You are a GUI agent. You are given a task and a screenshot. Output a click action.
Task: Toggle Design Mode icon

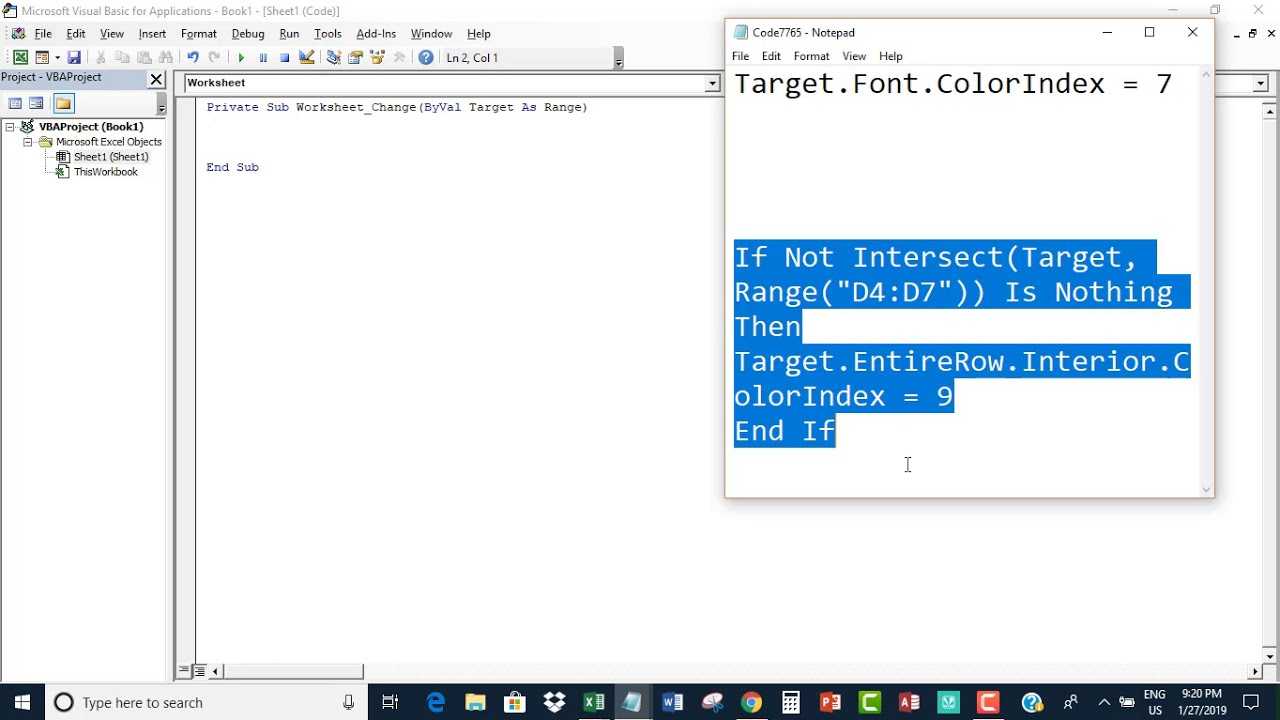[x=307, y=58]
